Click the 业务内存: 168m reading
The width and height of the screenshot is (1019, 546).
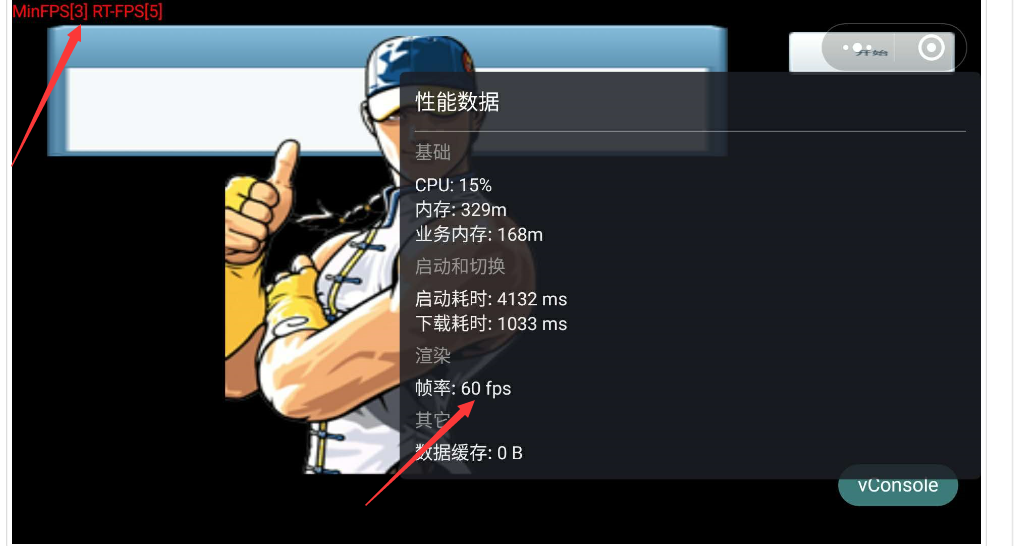pos(479,235)
